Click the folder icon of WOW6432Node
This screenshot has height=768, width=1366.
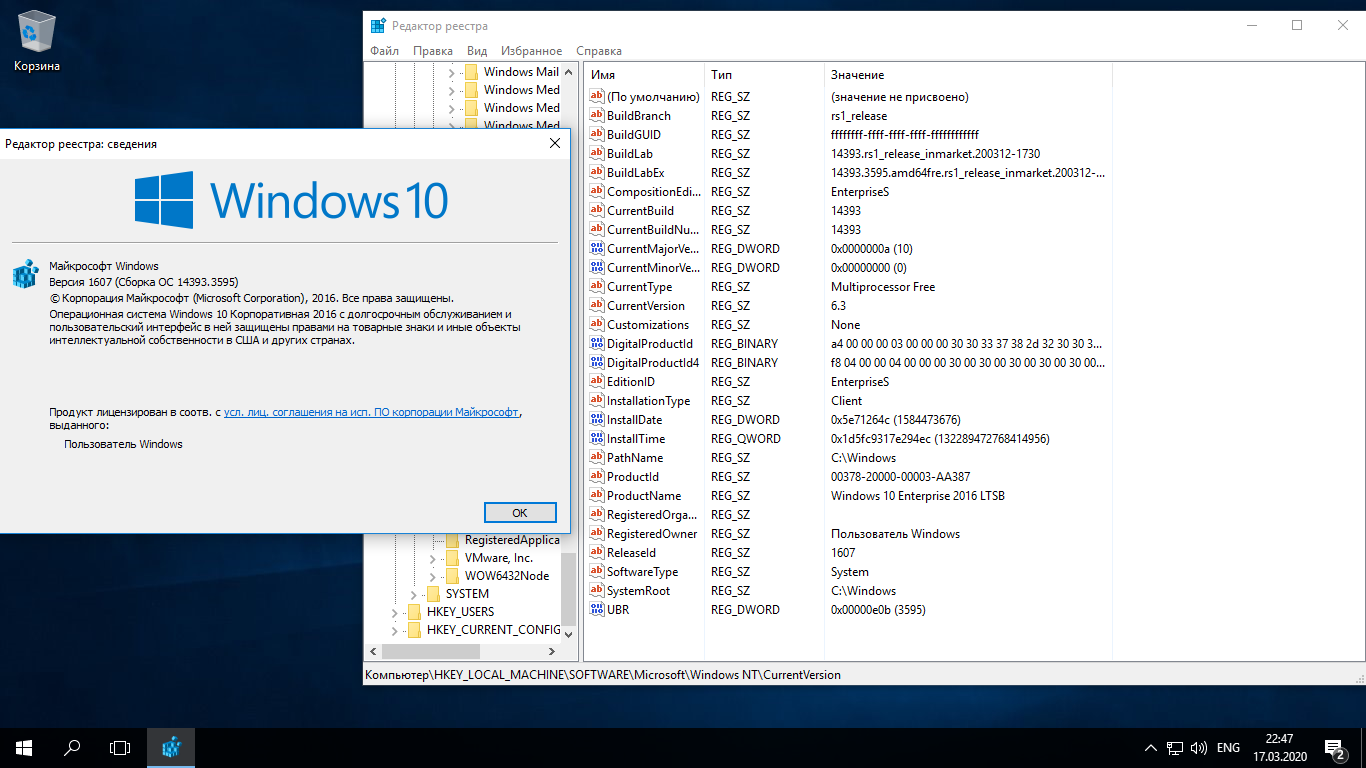[x=452, y=576]
